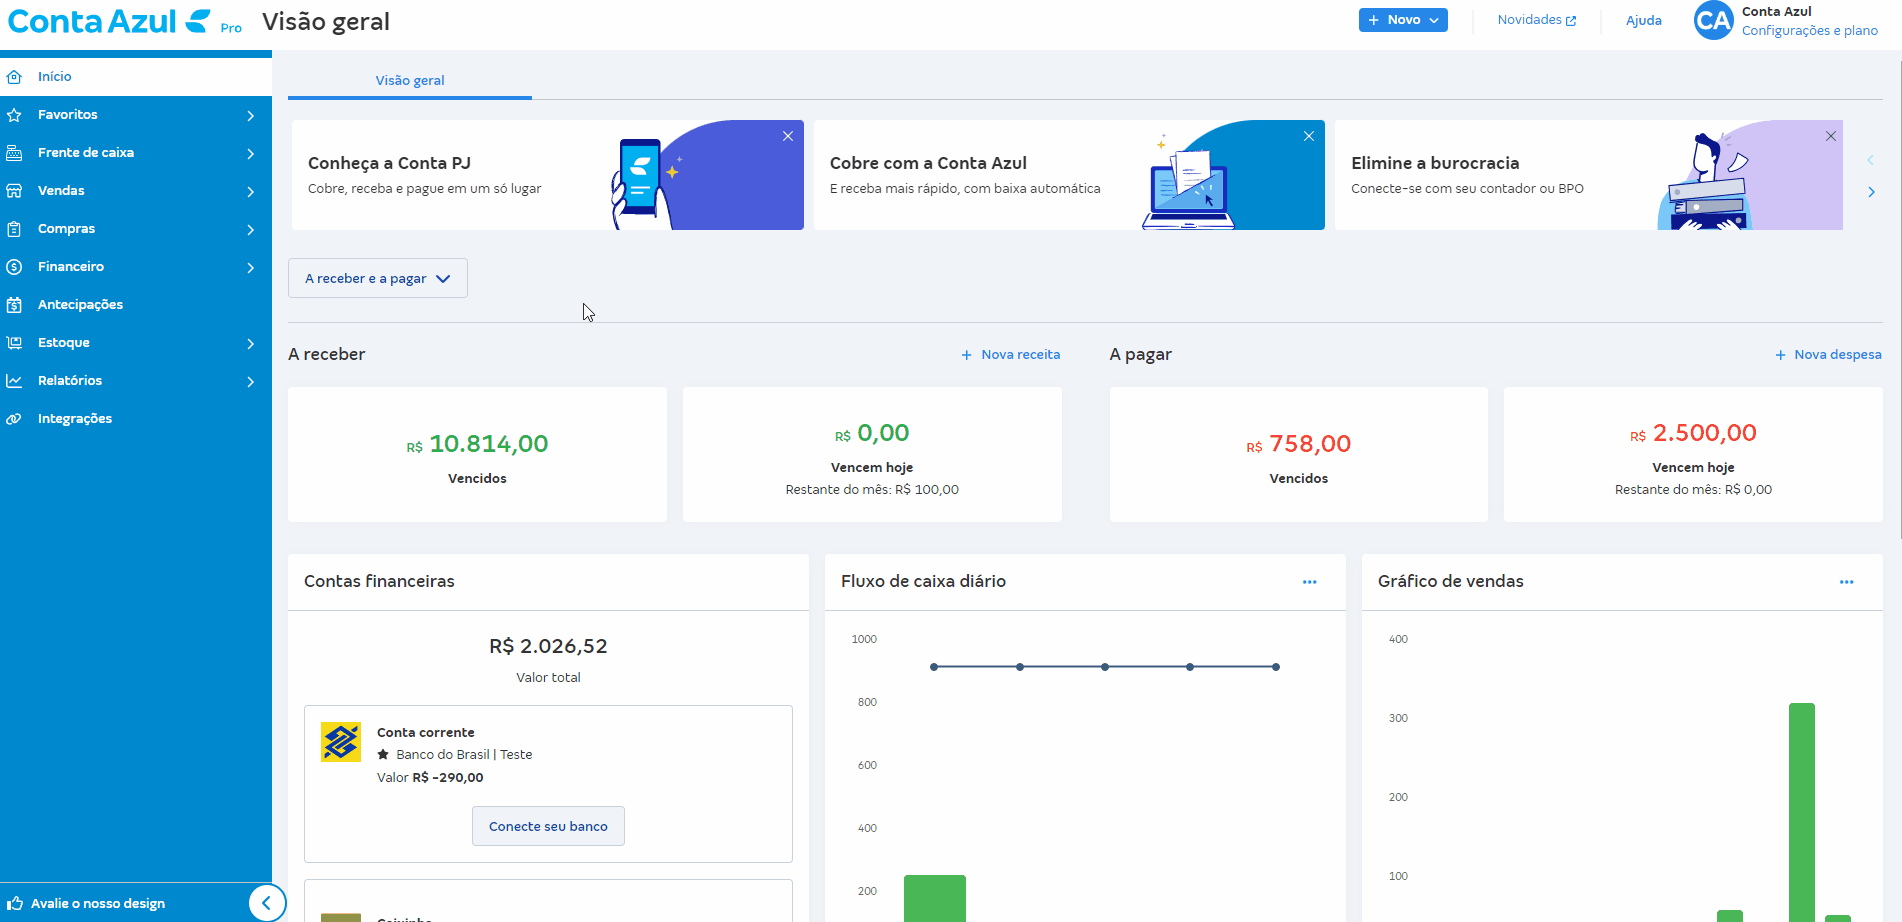Open Gráfico de vendas options menu
The image size is (1902, 922).
tap(1847, 582)
